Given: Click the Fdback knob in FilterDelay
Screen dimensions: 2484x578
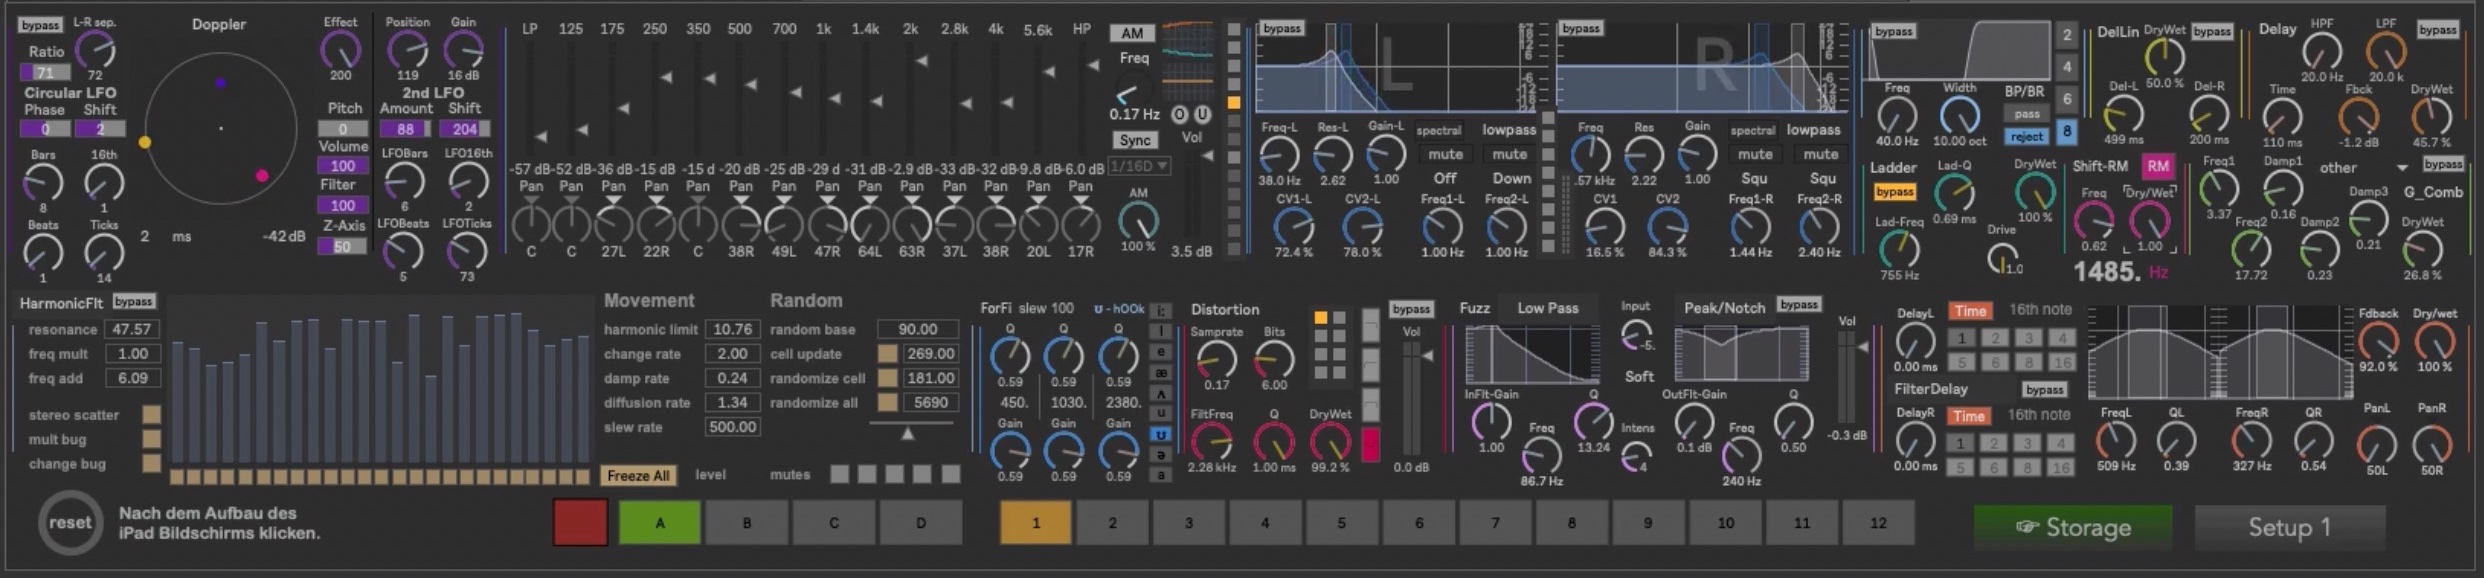Looking at the screenshot, I should pos(2377,342).
